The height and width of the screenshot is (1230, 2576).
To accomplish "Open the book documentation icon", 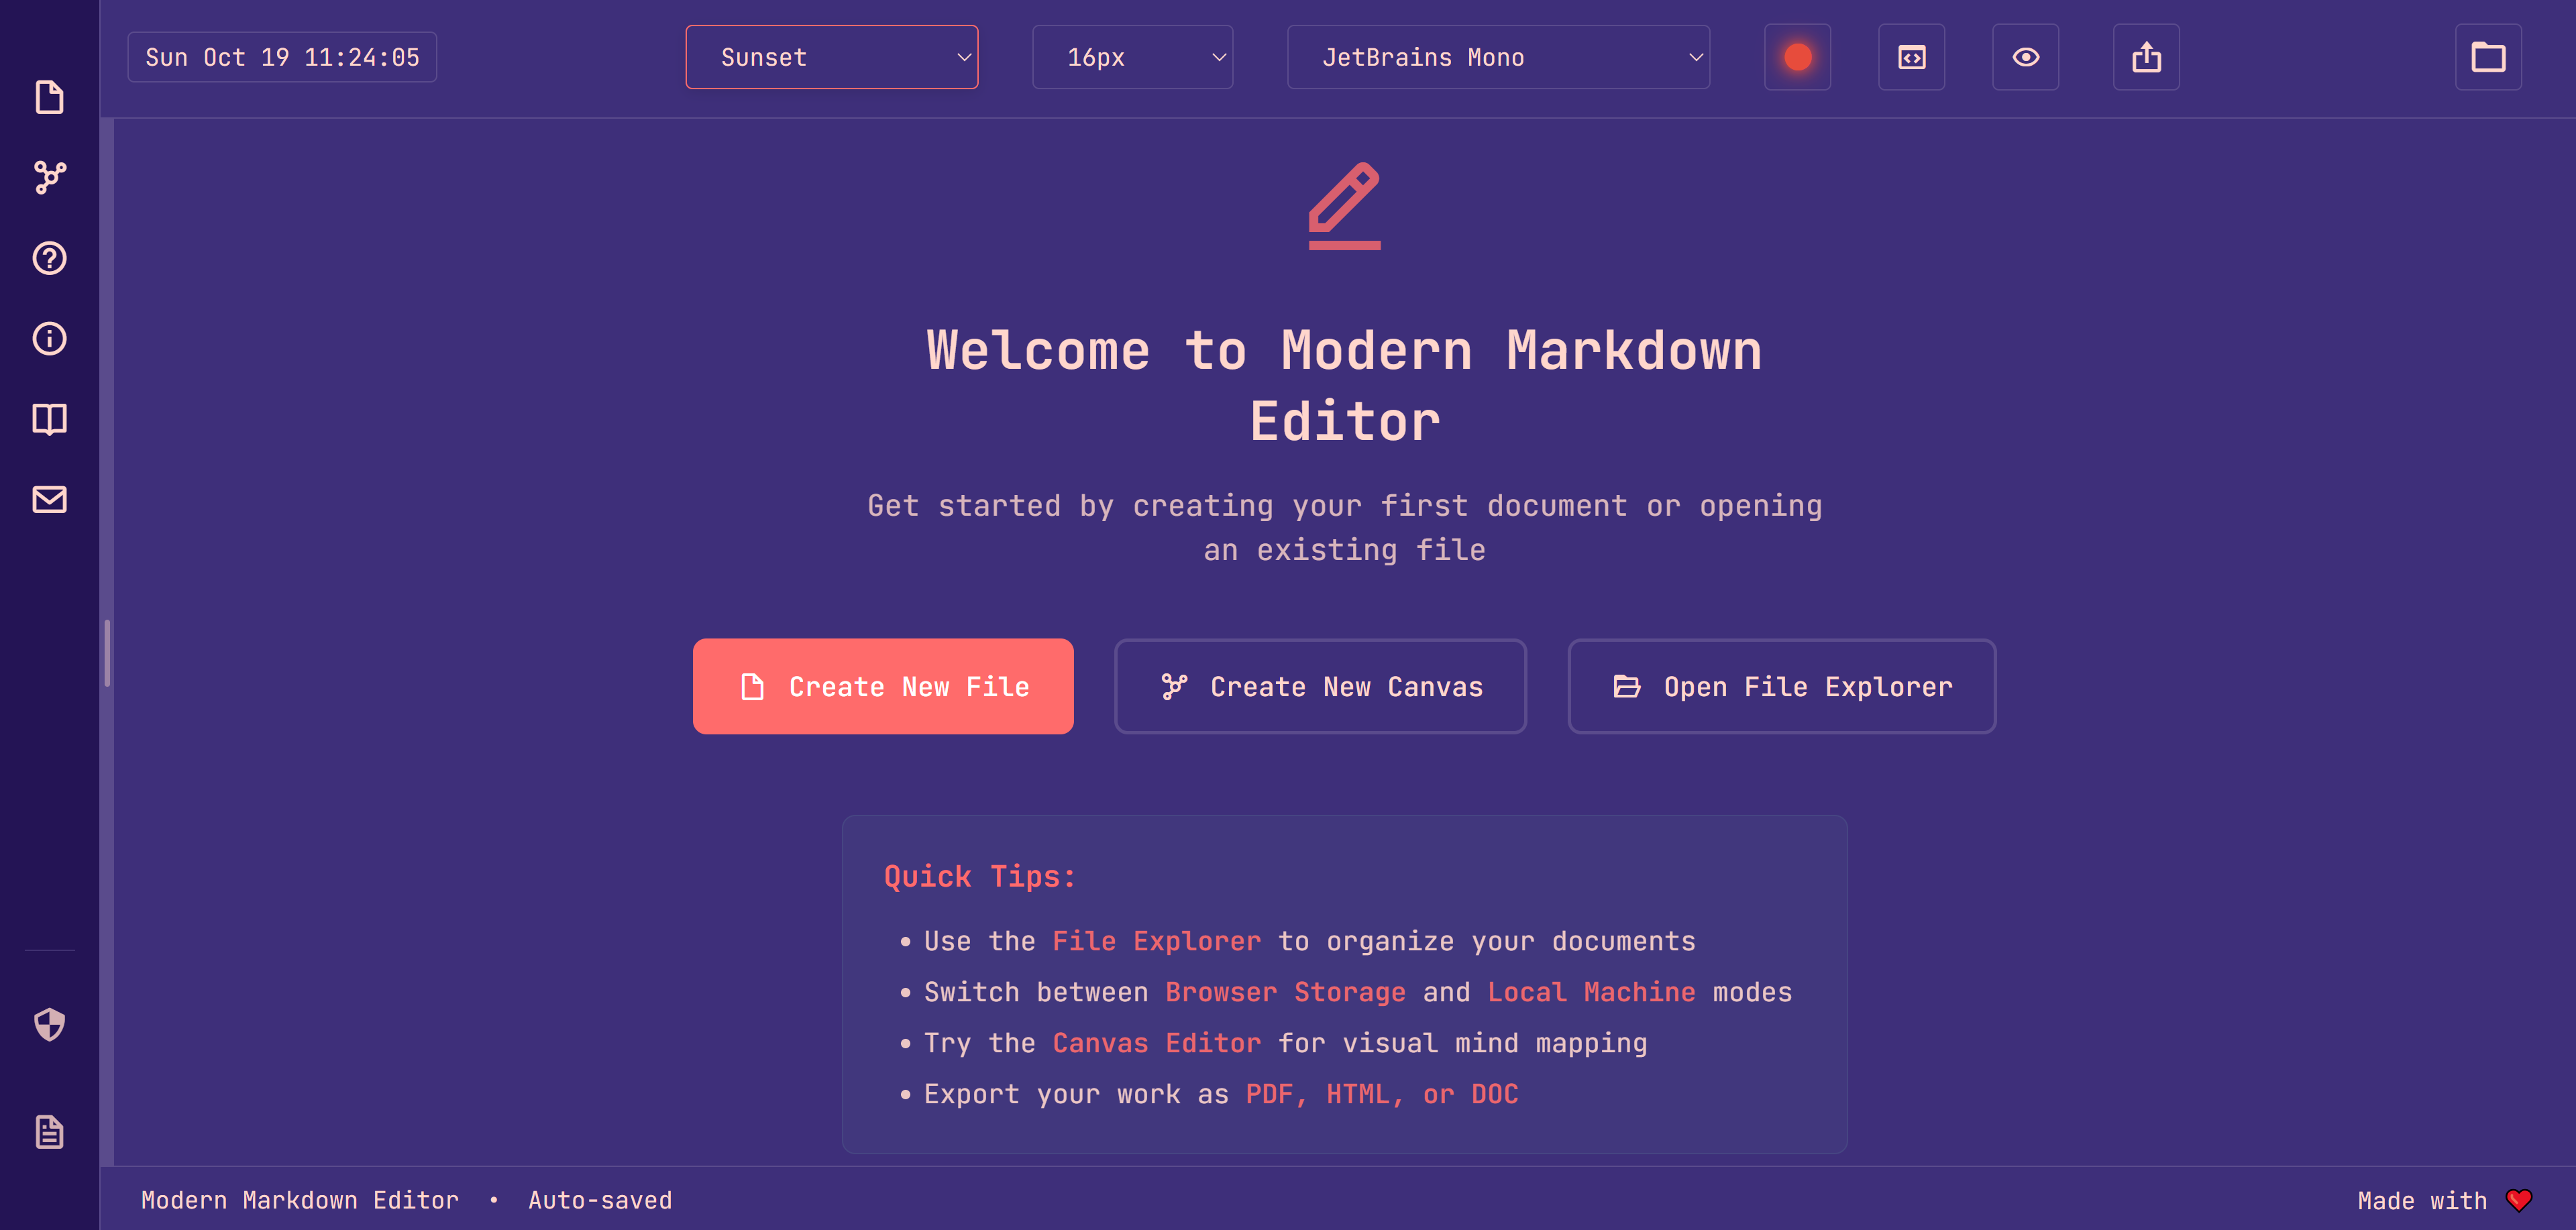I will pyautogui.click(x=49, y=419).
